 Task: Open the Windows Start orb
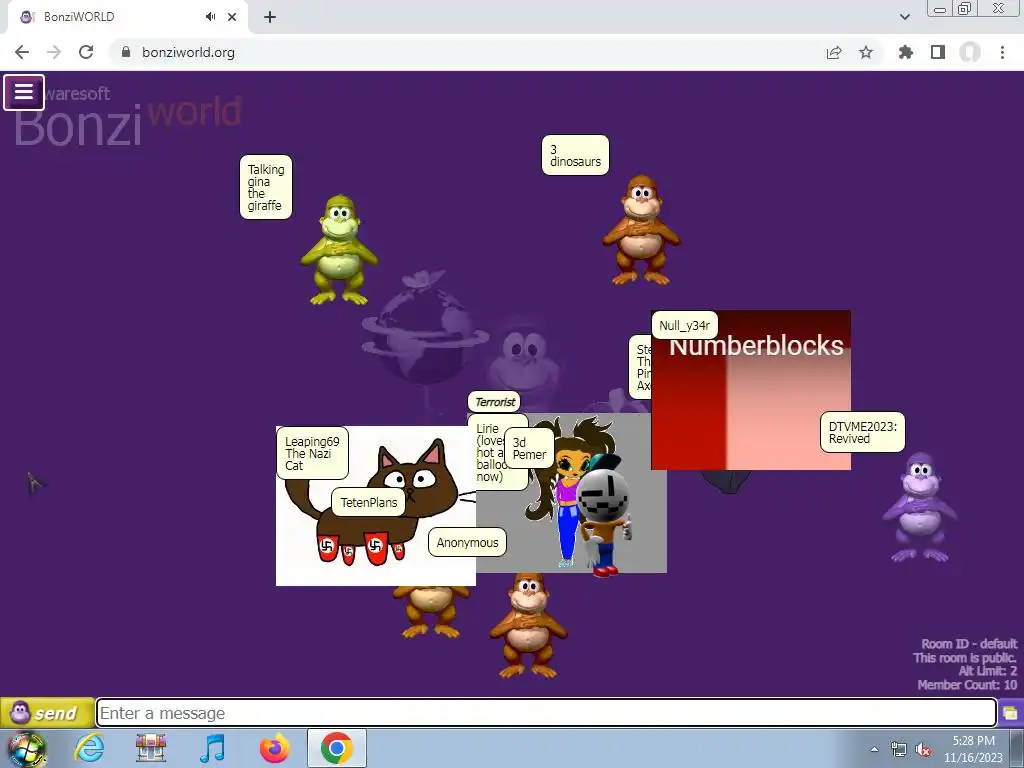tap(27, 748)
